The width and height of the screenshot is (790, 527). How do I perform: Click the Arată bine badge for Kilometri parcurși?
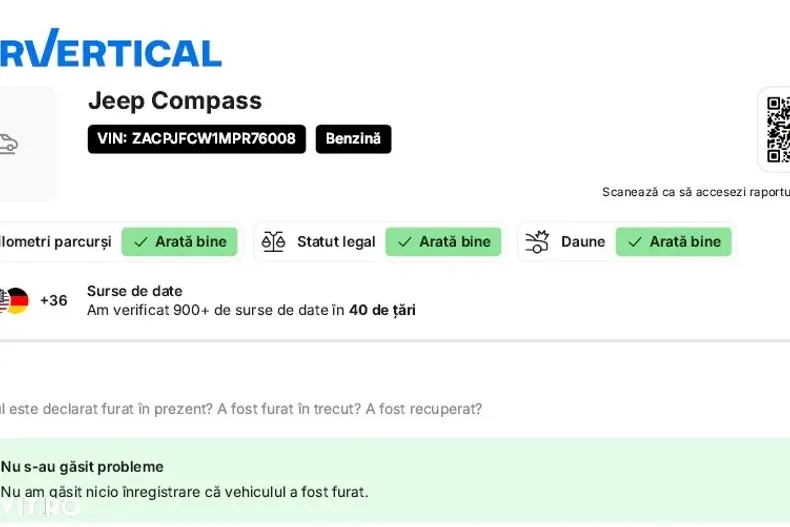[x=180, y=242]
